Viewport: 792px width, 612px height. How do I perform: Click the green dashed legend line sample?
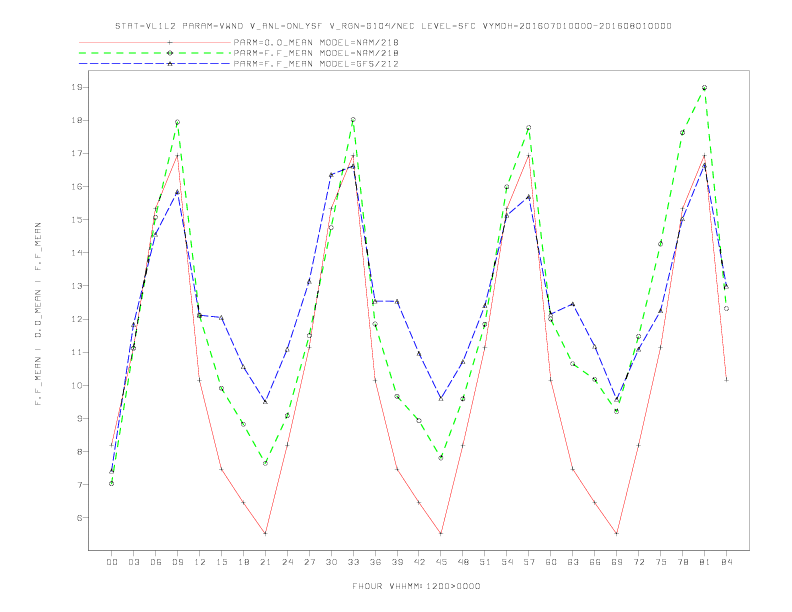point(155,53)
